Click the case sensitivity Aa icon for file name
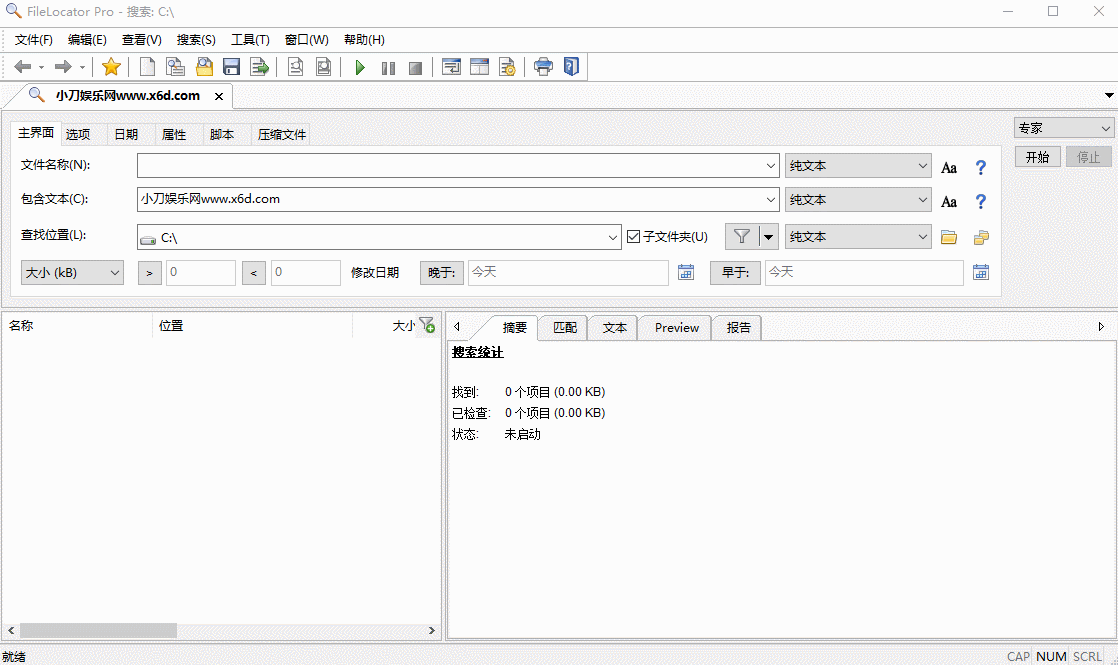This screenshot has height=665, width=1118. point(948,166)
